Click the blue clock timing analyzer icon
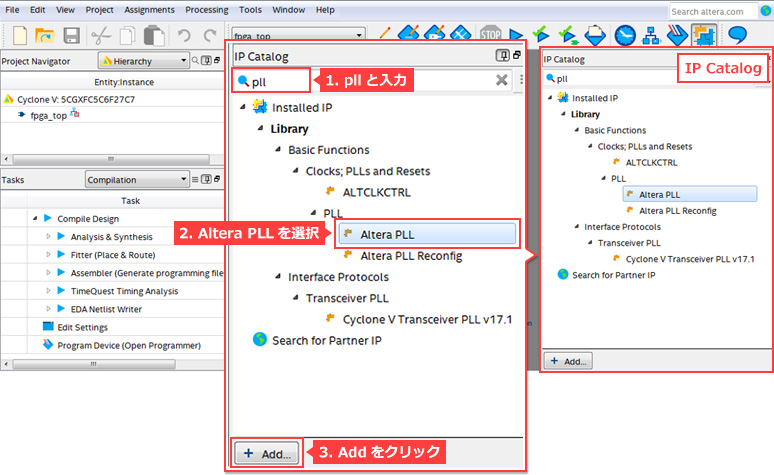774x475 pixels. 625,35
